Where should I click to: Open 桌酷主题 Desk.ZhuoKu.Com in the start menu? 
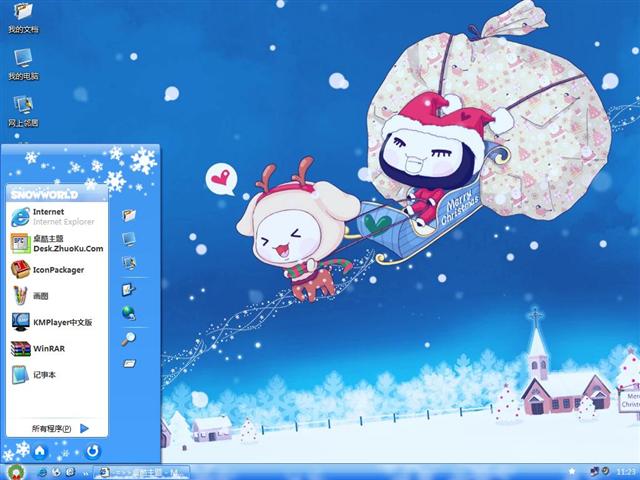[x=57, y=243]
